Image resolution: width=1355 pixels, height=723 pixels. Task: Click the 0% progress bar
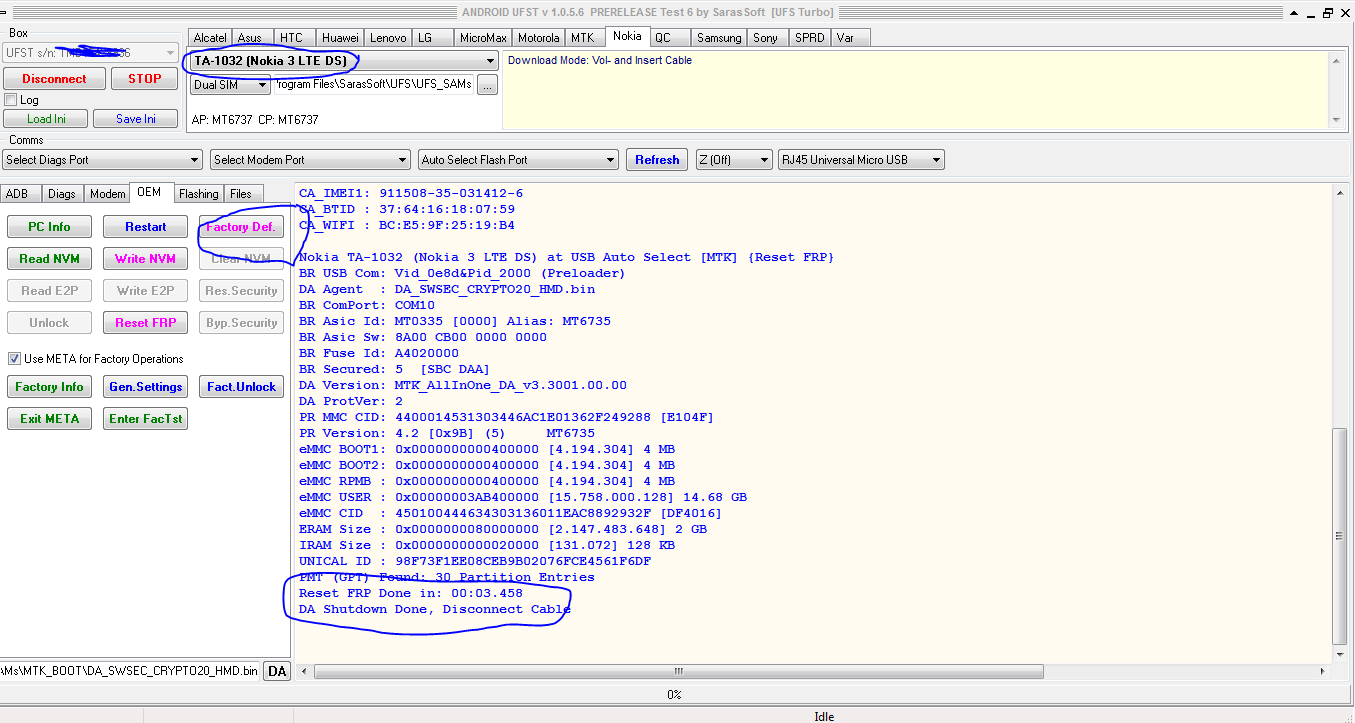pos(674,694)
